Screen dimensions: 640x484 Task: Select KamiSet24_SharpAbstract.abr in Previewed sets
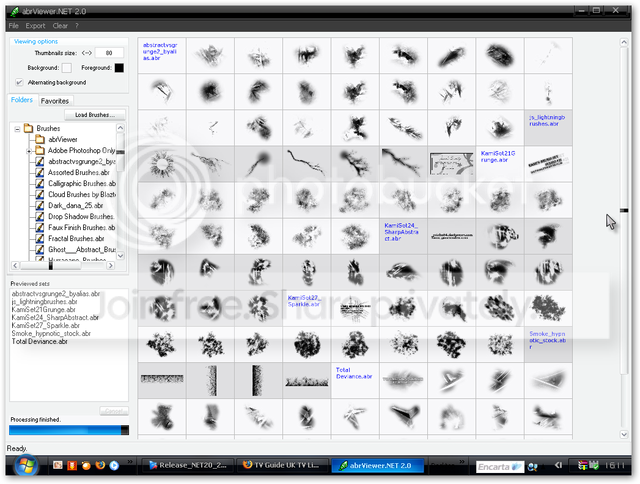click(x=55, y=317)
